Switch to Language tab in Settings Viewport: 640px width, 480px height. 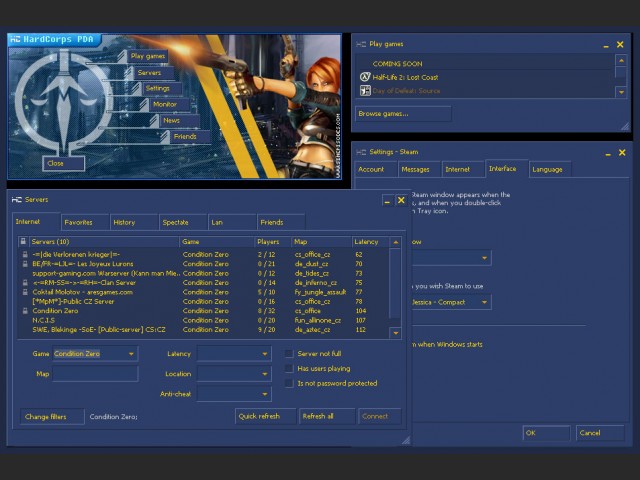(550, 169)
